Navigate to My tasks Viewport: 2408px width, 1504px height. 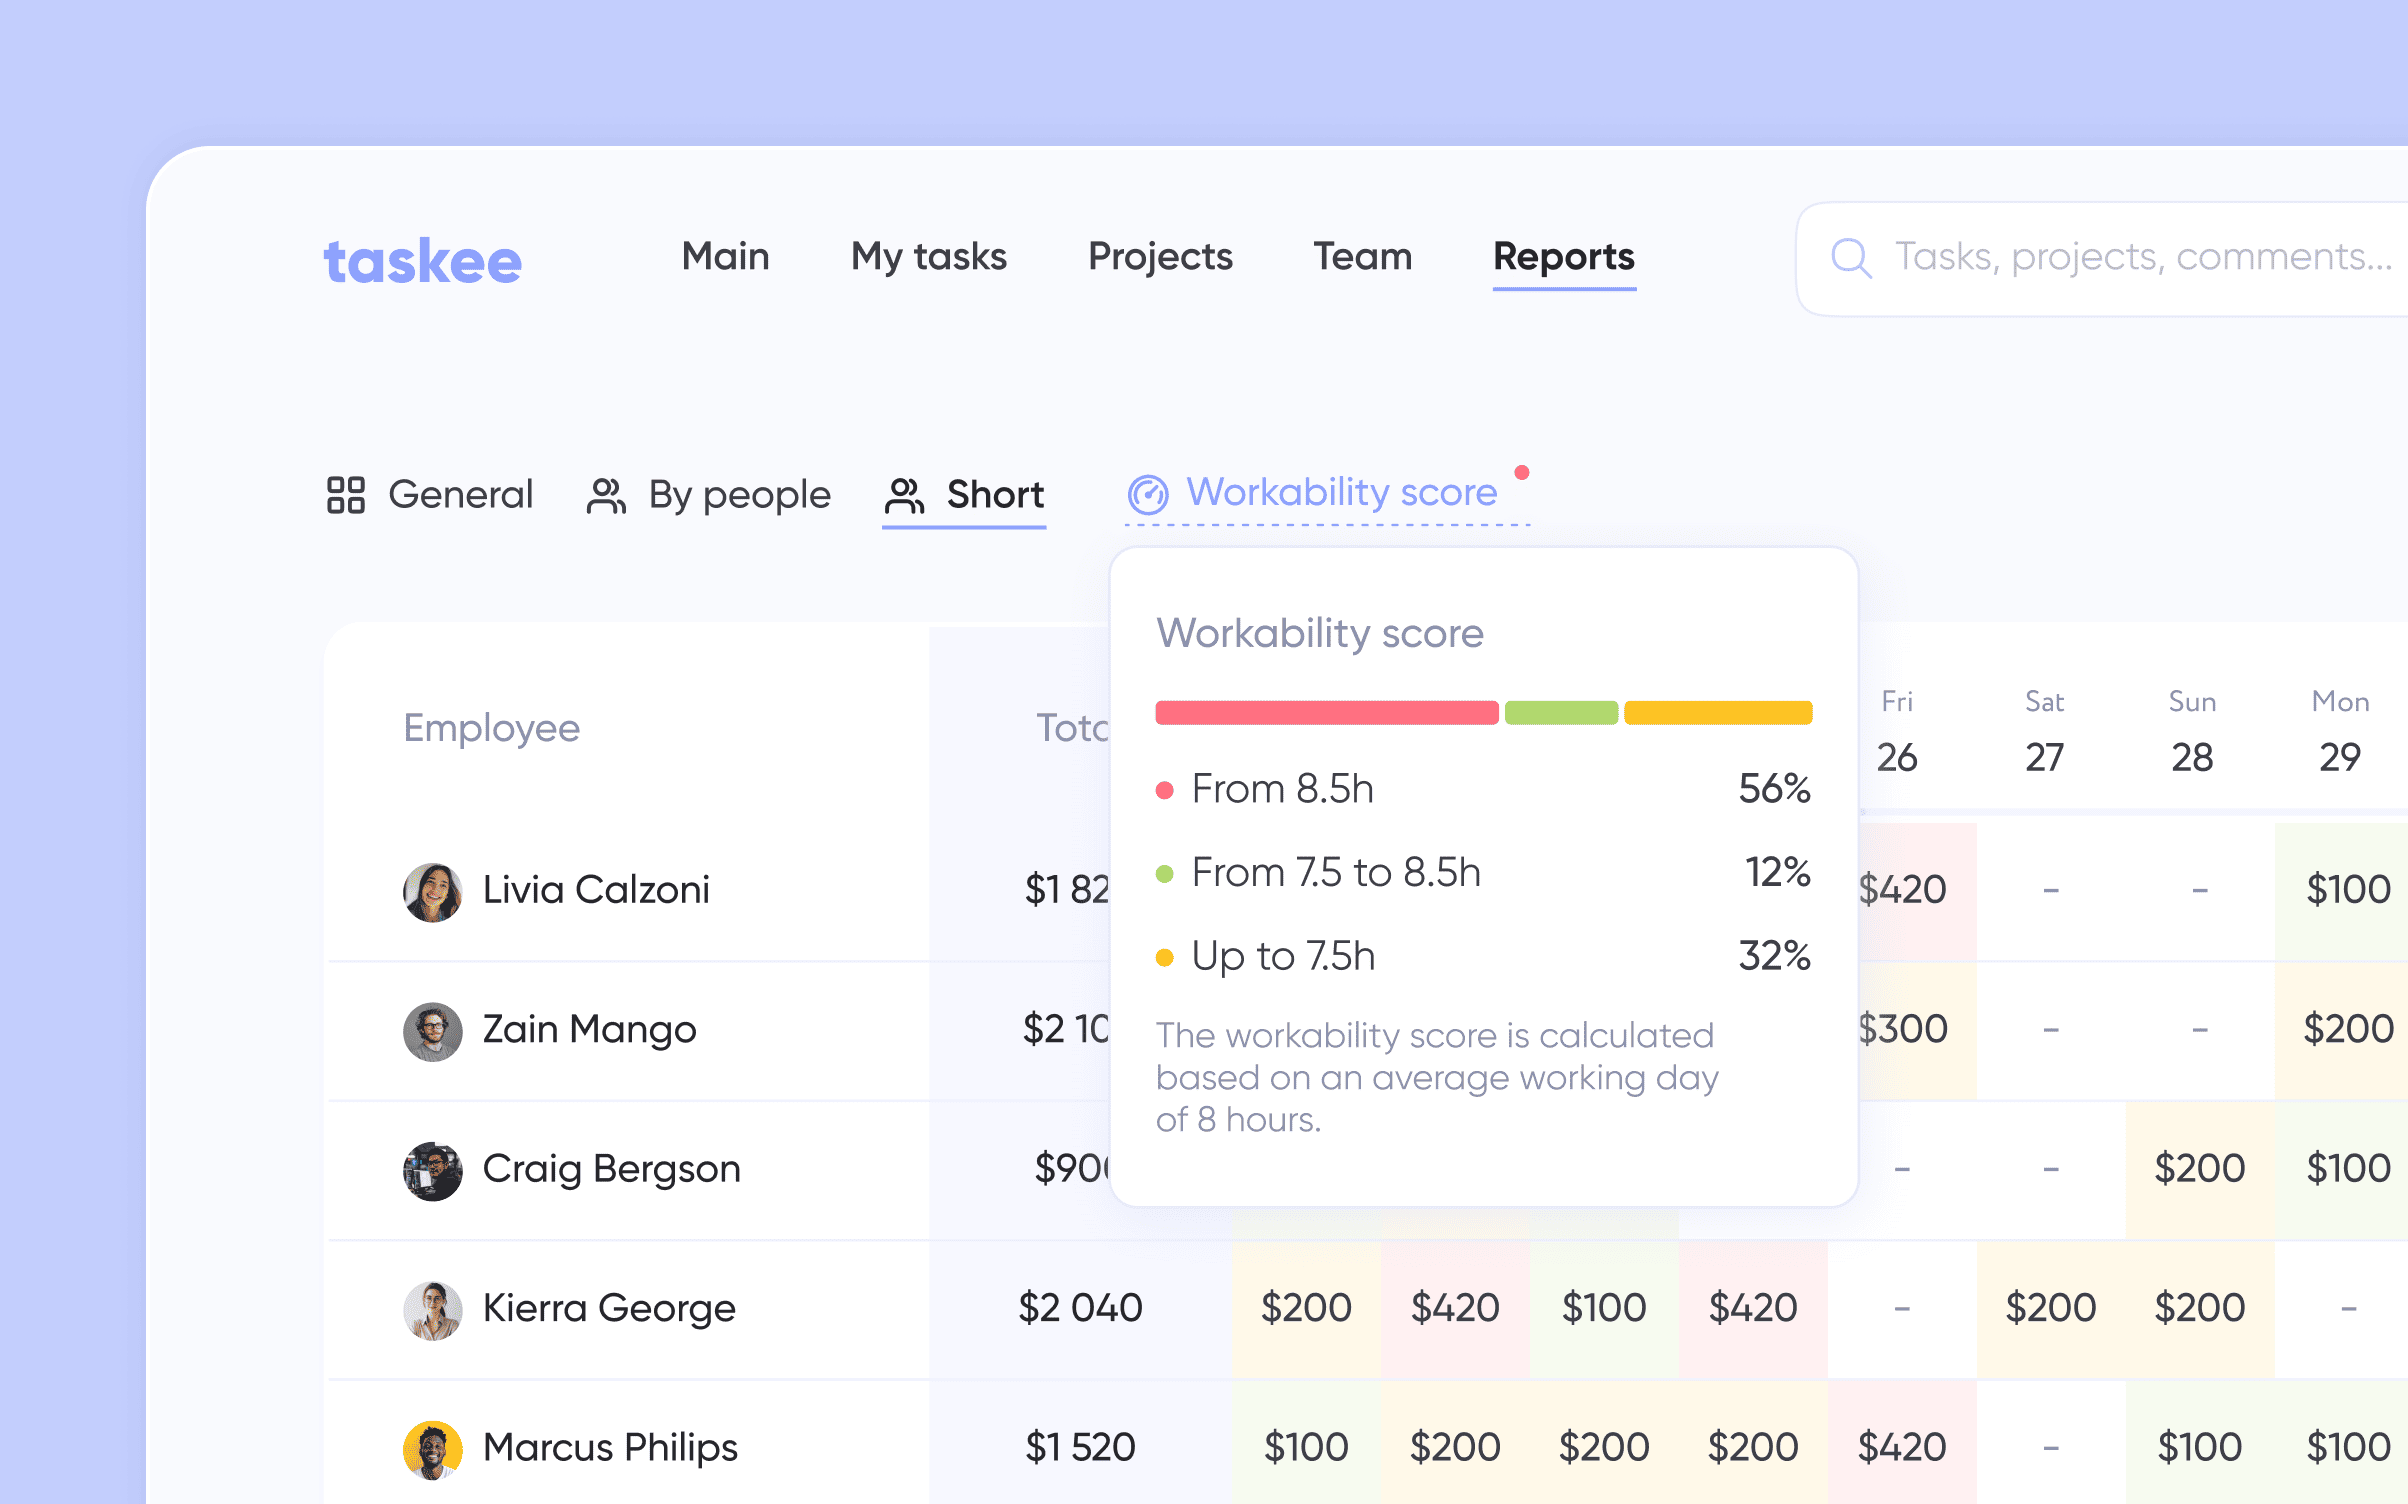(928, 258)
